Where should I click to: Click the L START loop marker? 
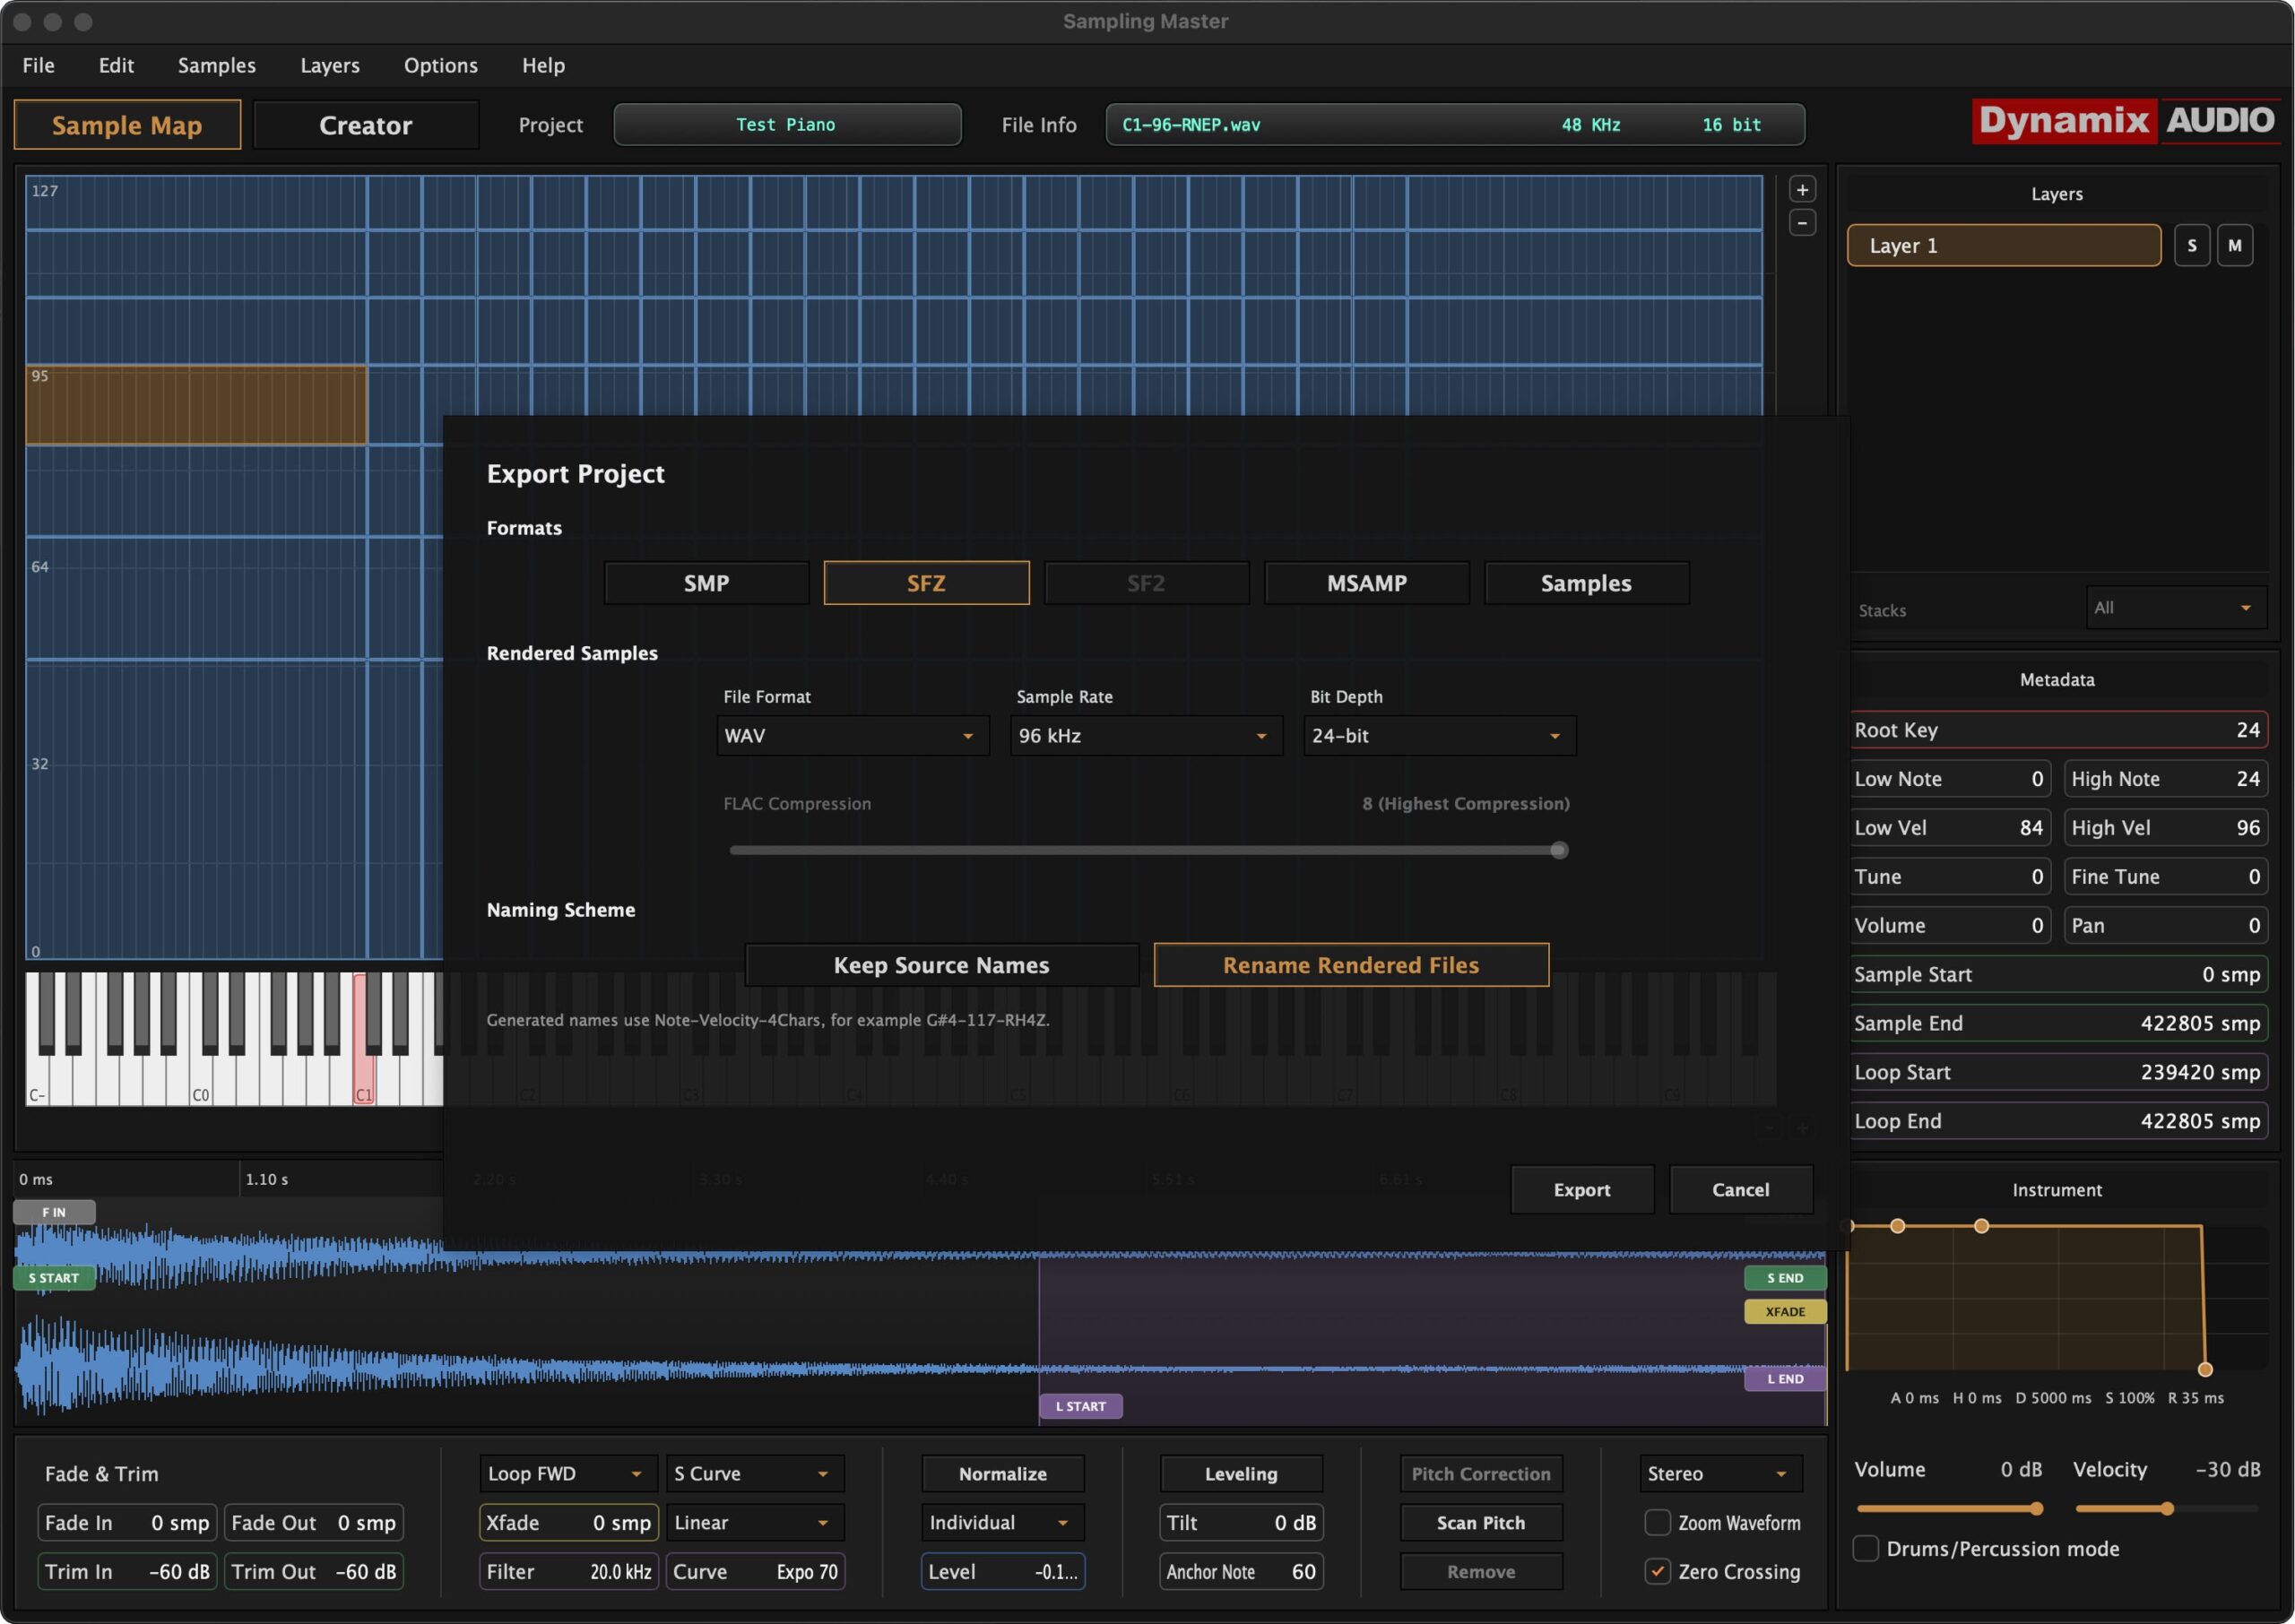click(1080, 1406)
